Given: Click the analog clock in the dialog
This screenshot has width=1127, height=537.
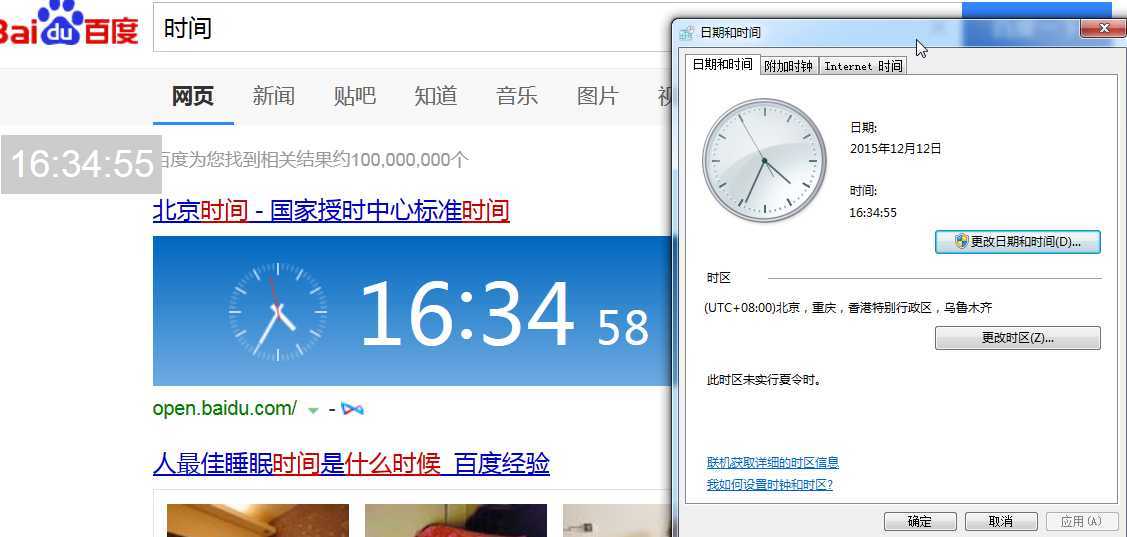Looking at the screenshot, I should coord(764,160).
